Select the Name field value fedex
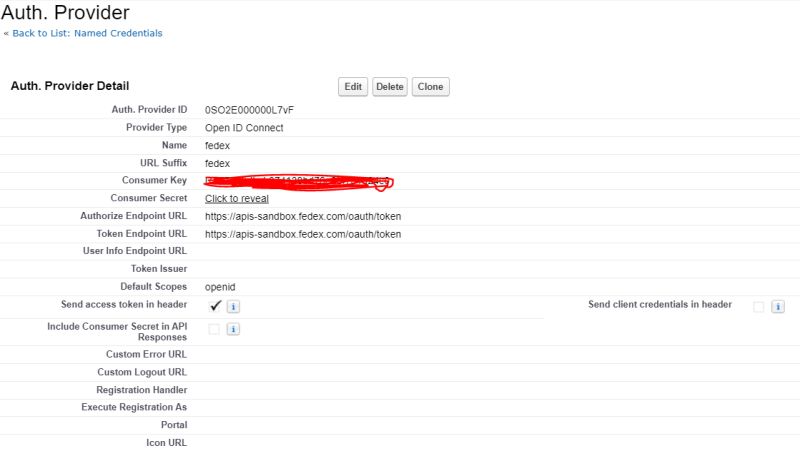 tap(217, 146)
